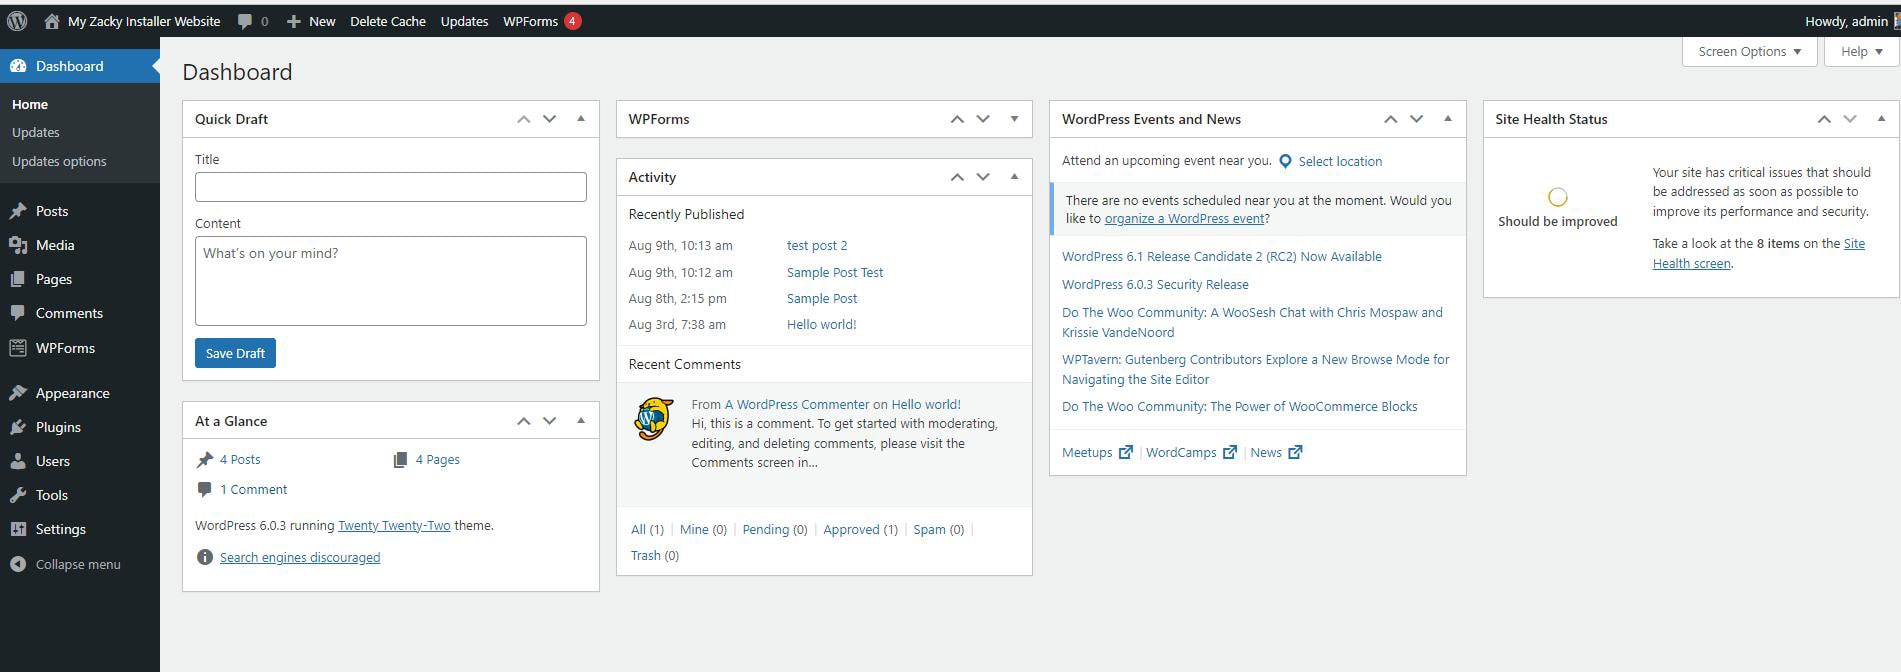The image size is (1901, 672).
Task: Click the Collapse menu arrow icon
Action: click(17, 564)
